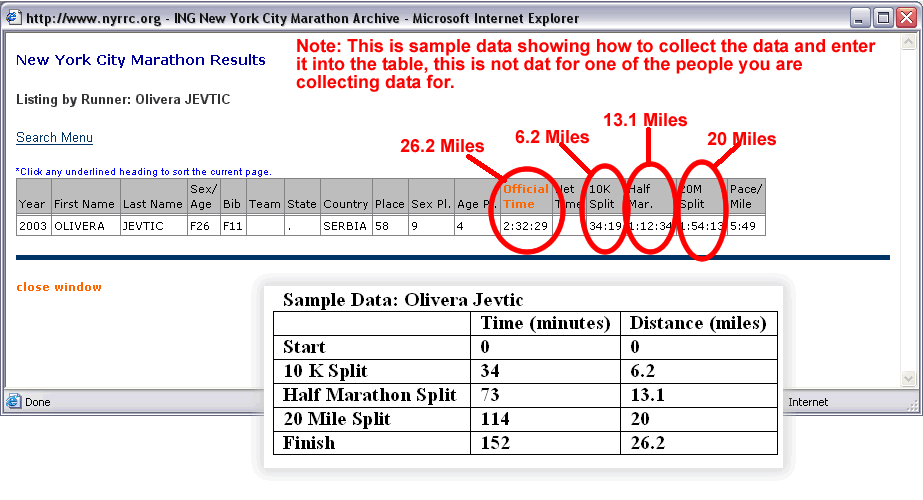
Task: Click the orange 'close window' link
Action: (x=59, y=287)
